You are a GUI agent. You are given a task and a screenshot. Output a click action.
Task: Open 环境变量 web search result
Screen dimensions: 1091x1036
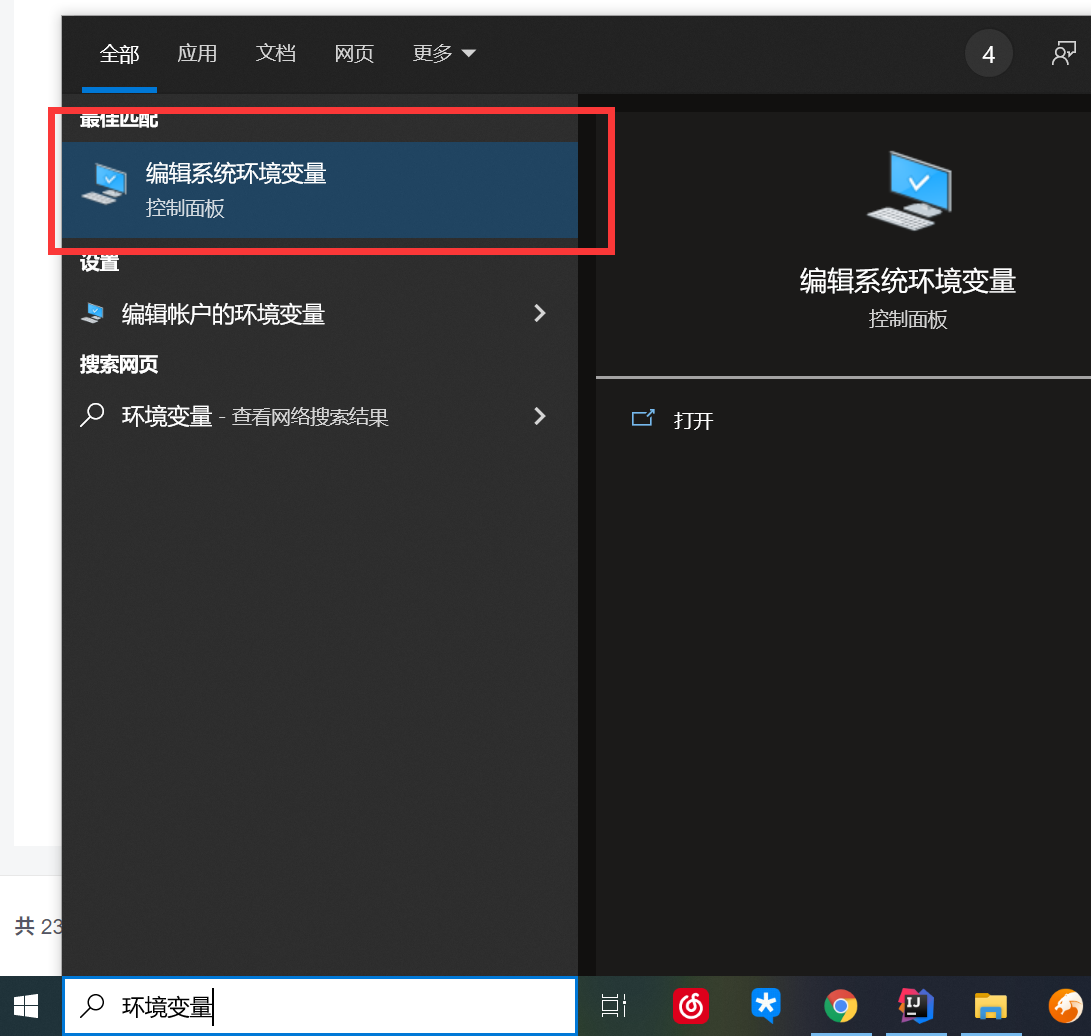click(320, 416)
